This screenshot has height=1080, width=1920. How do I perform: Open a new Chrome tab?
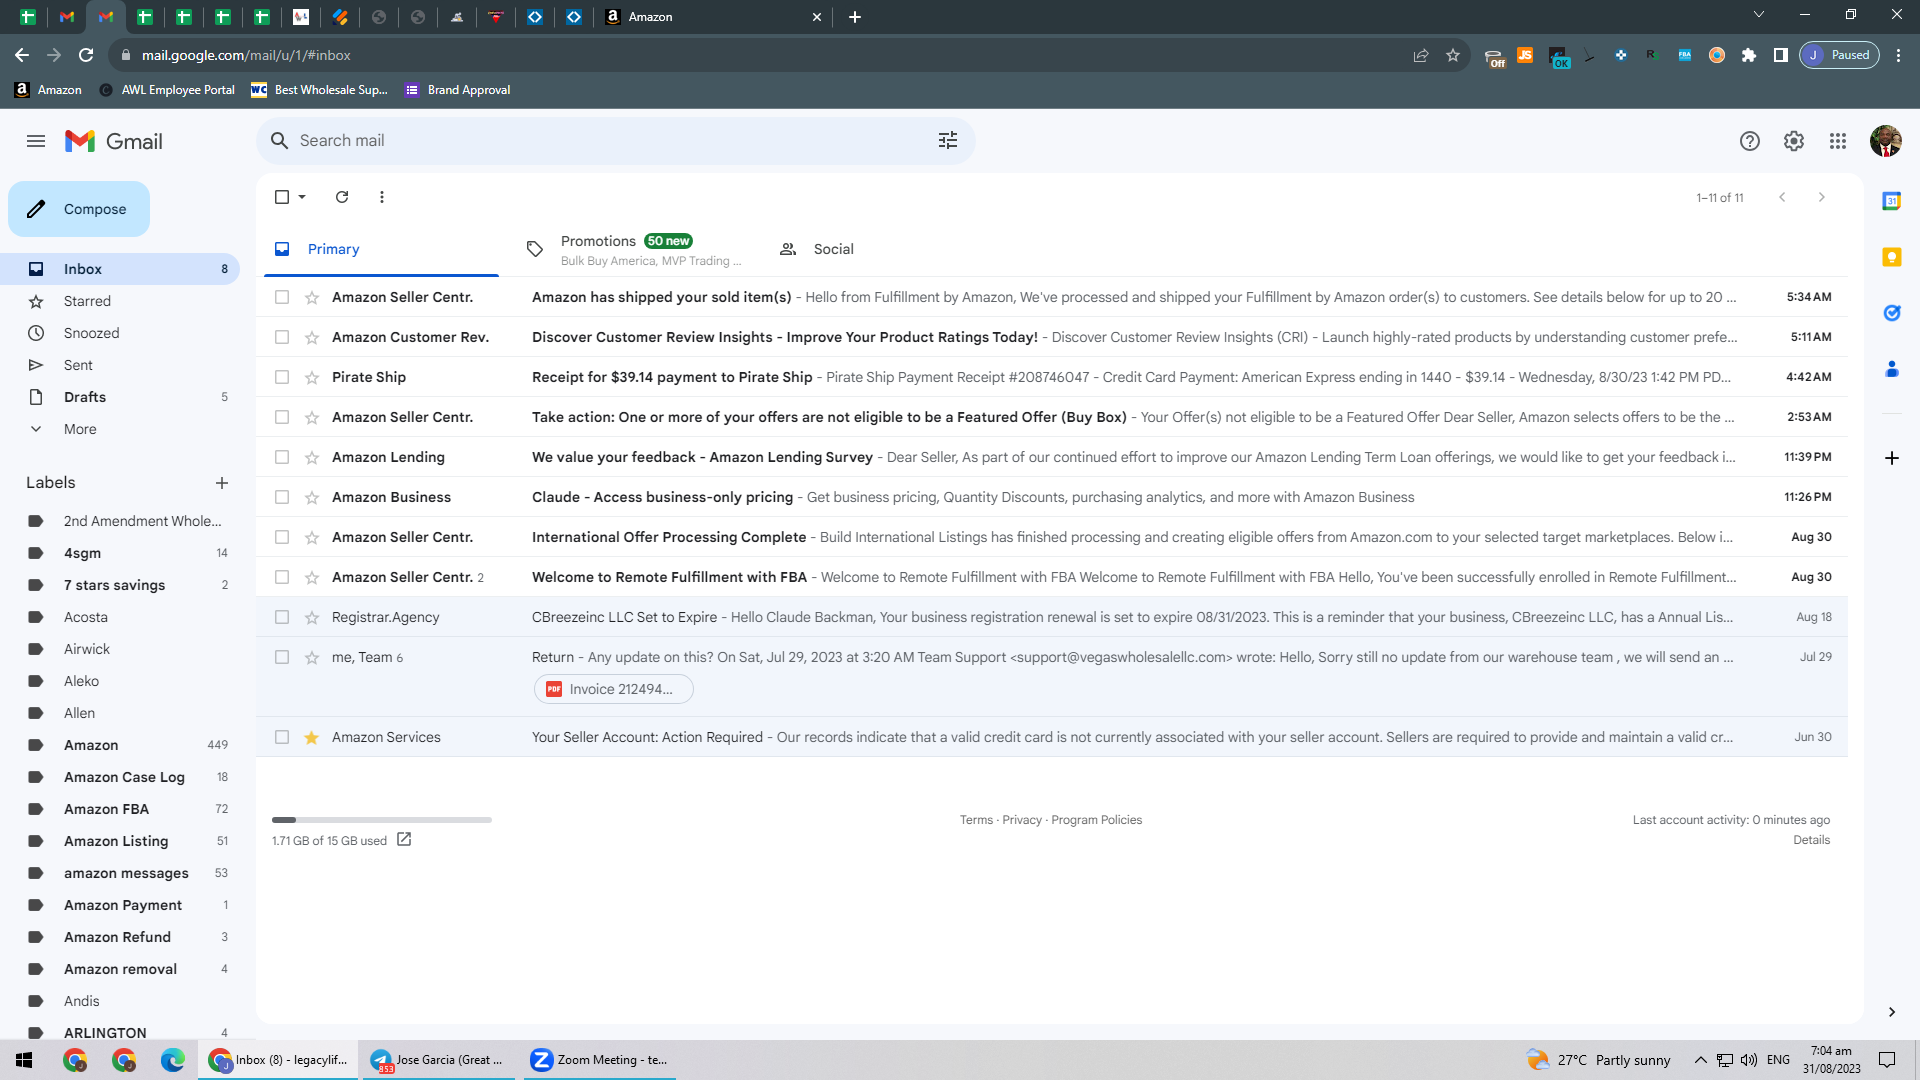point(855,17)
